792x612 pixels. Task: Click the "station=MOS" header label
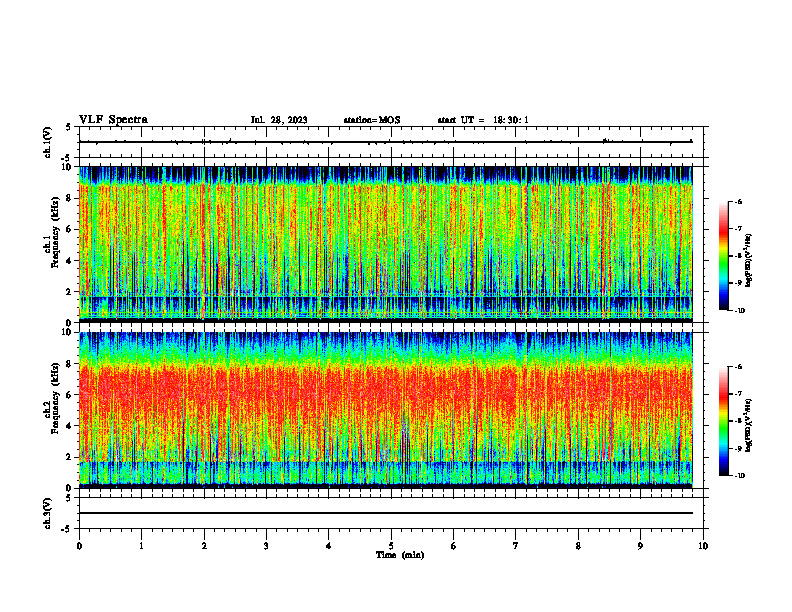point(372,120)
